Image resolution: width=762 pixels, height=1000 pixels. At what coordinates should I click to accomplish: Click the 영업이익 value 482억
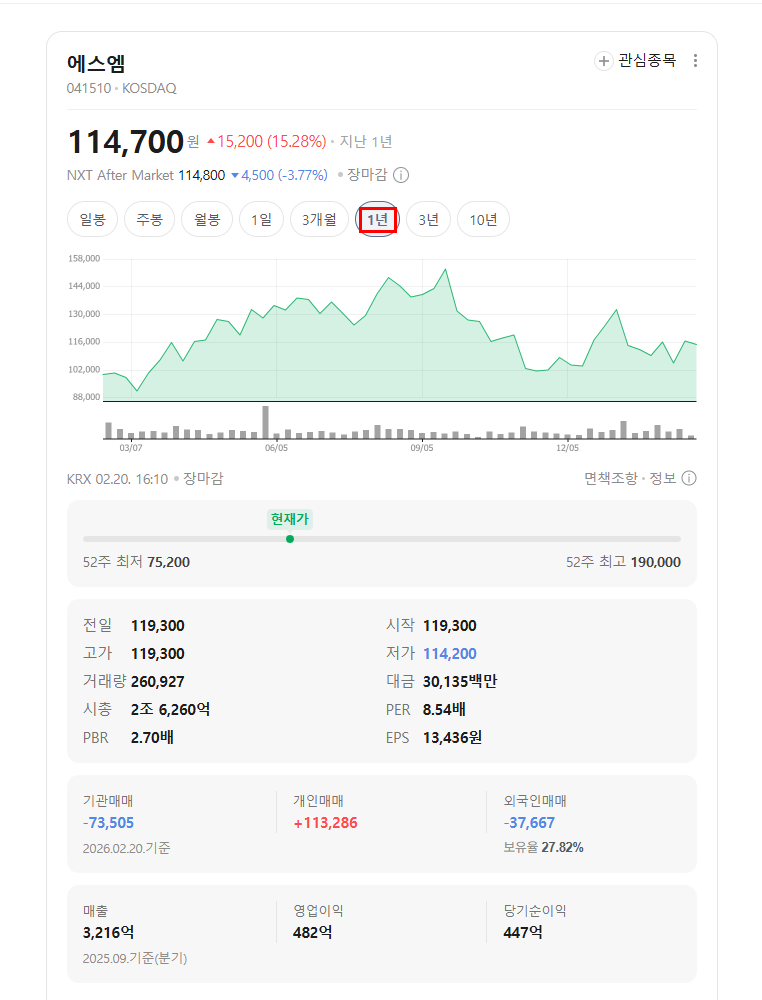click(312, 932)
